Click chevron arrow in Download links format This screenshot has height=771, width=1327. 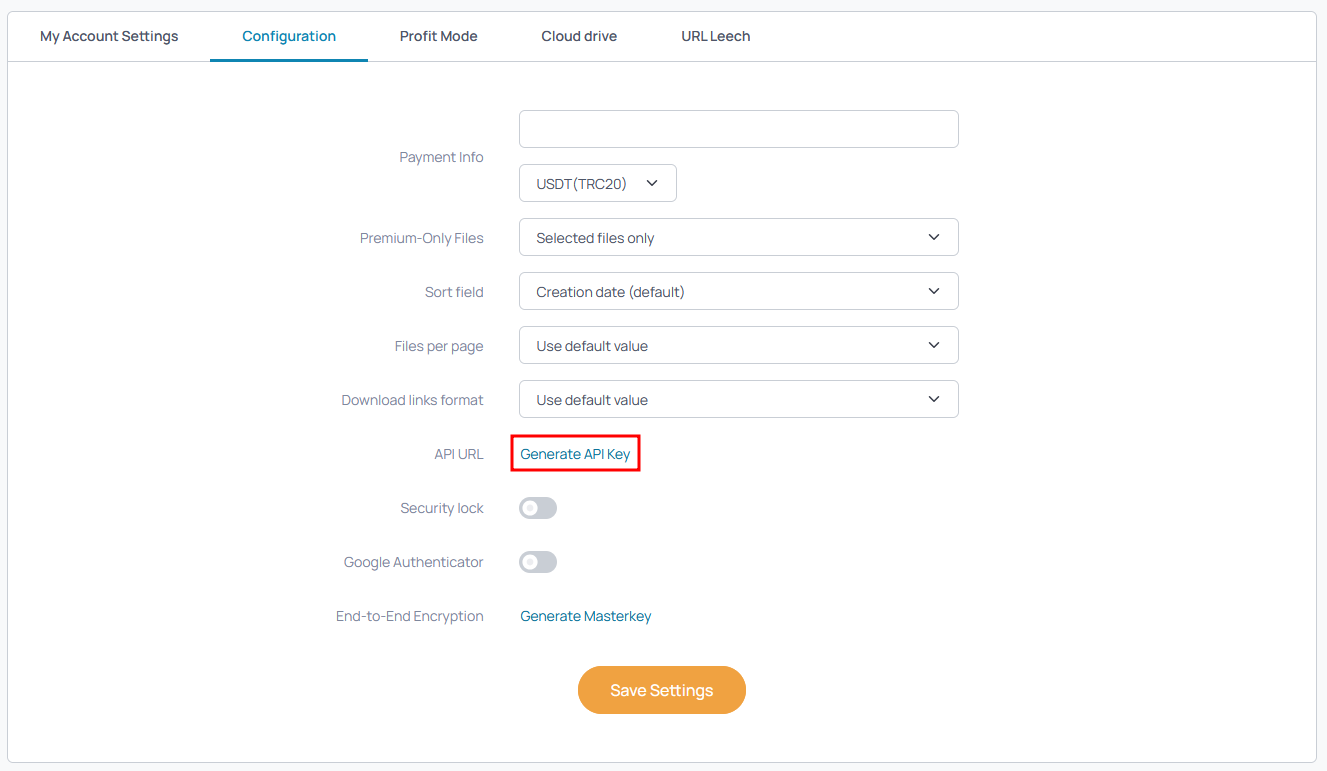[934, 399]
